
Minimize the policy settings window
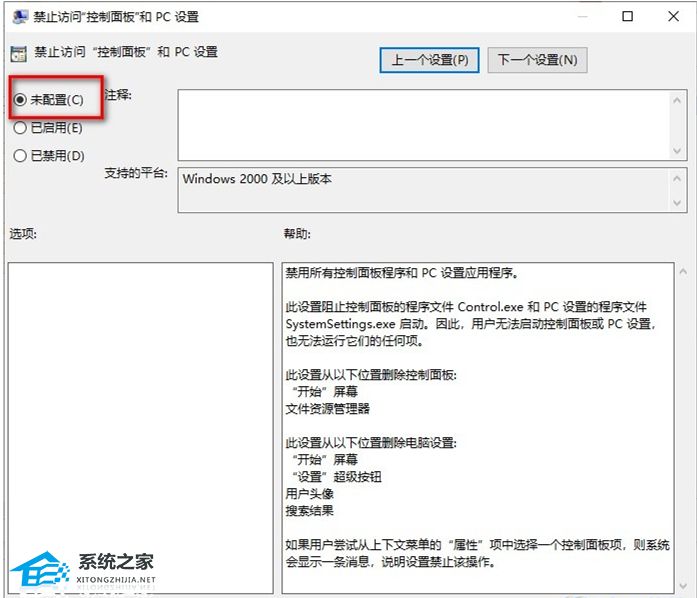pos(581,16)
